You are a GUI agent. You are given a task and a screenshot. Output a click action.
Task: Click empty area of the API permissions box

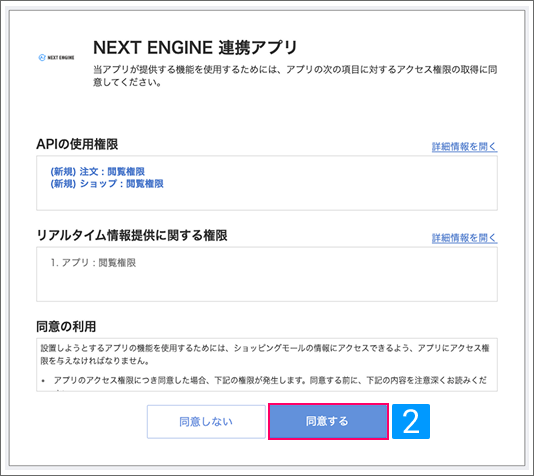[x=324, y=197]
